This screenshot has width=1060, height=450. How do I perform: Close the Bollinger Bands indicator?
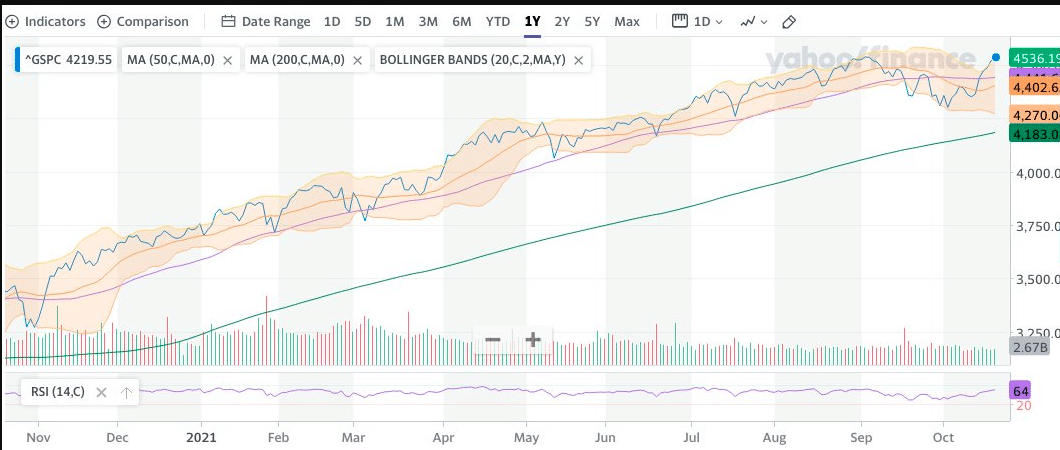(579, 60)
